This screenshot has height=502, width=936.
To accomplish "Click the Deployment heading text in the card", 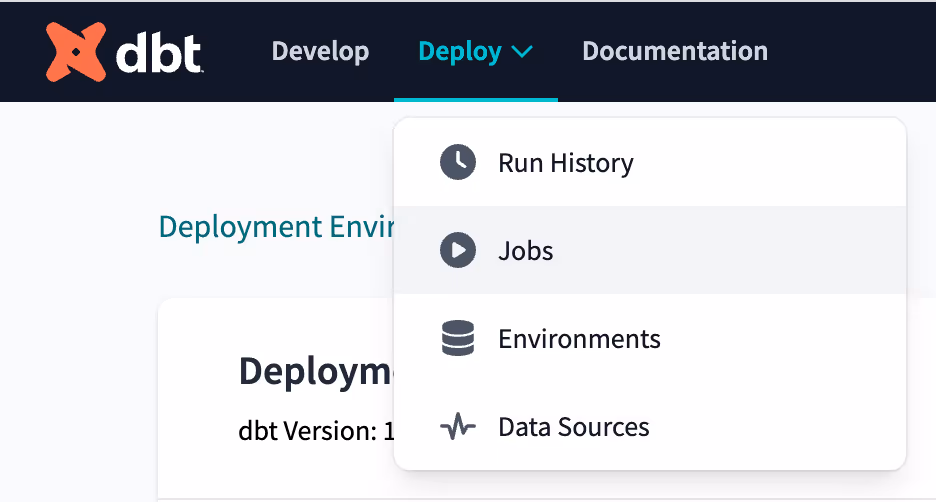I will click(x=316, y=371).
